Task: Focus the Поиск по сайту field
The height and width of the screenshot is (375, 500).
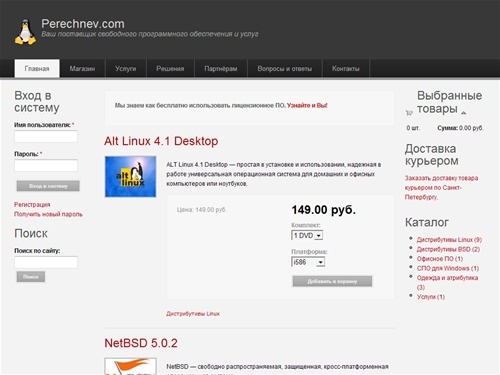Action: (x=46, y=262)
